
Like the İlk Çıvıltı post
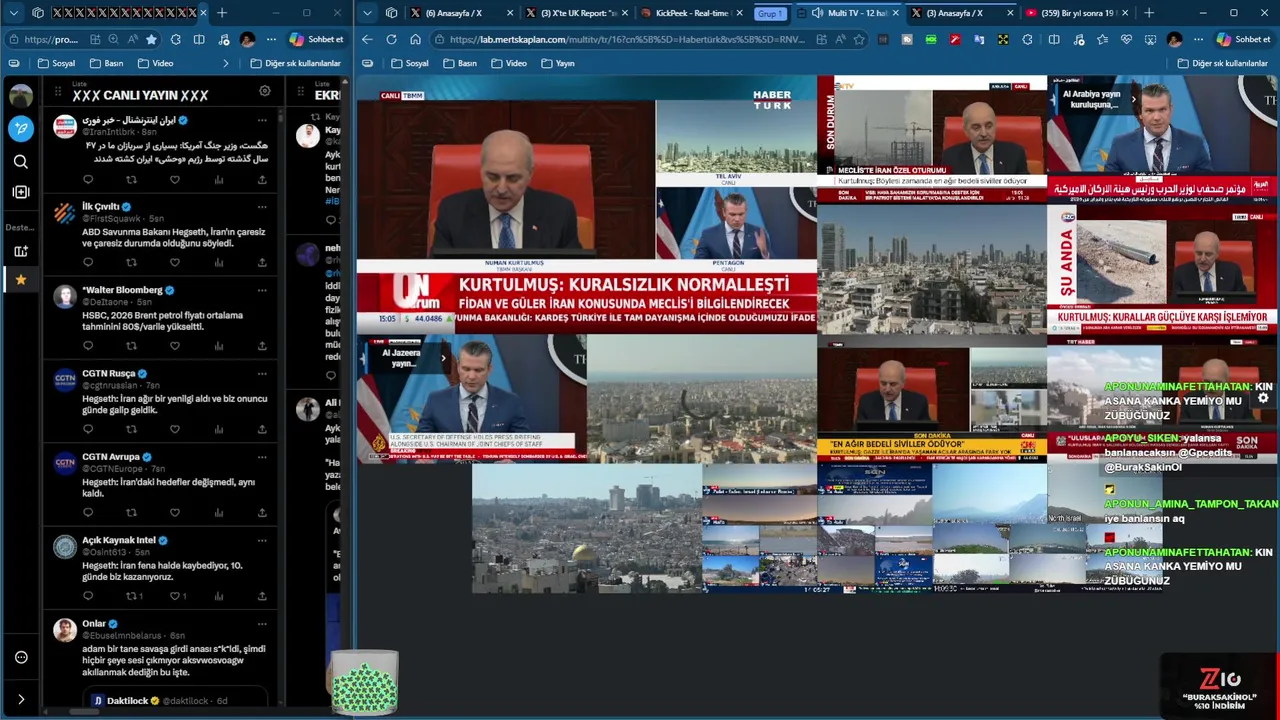pos(175,263)
